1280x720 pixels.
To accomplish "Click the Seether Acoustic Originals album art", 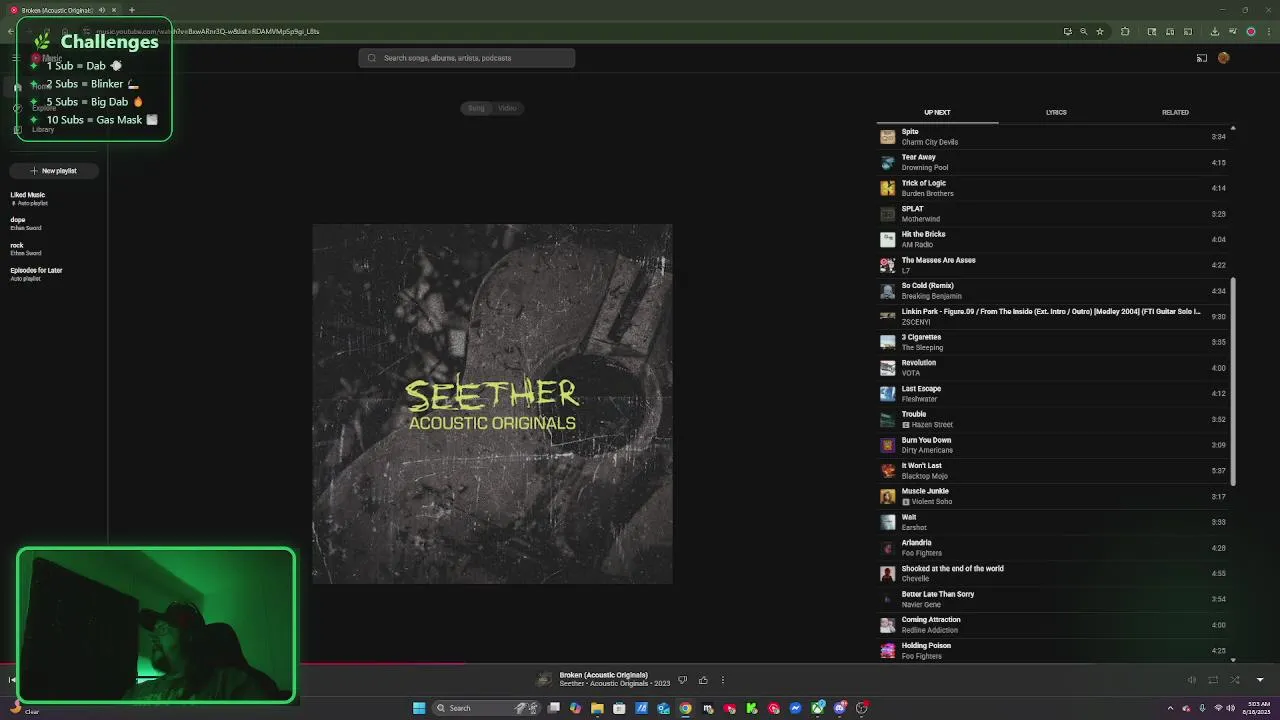I will (x=492, y=404).
